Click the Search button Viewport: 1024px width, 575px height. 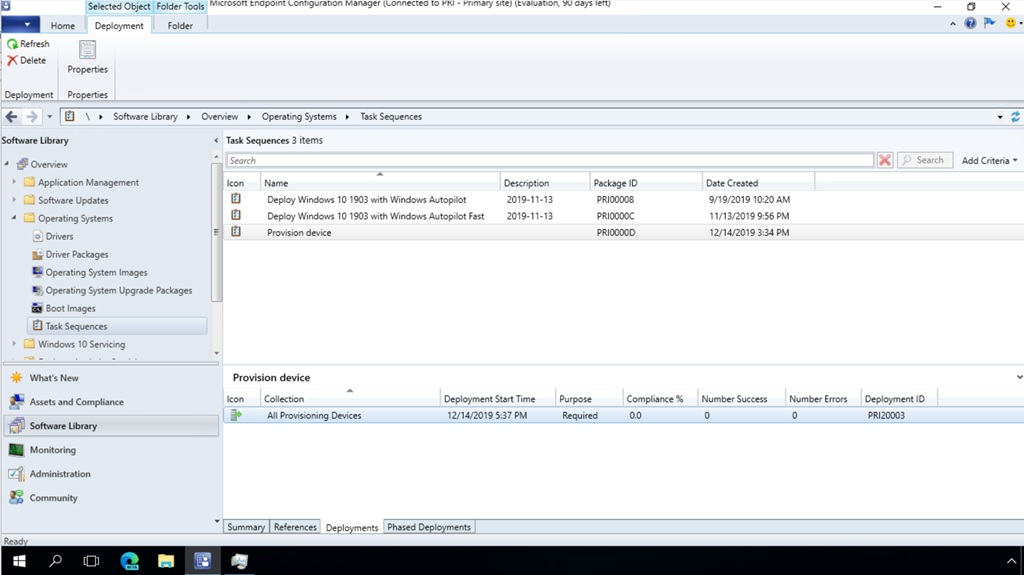pyautogui.click(x=921, y=160)
